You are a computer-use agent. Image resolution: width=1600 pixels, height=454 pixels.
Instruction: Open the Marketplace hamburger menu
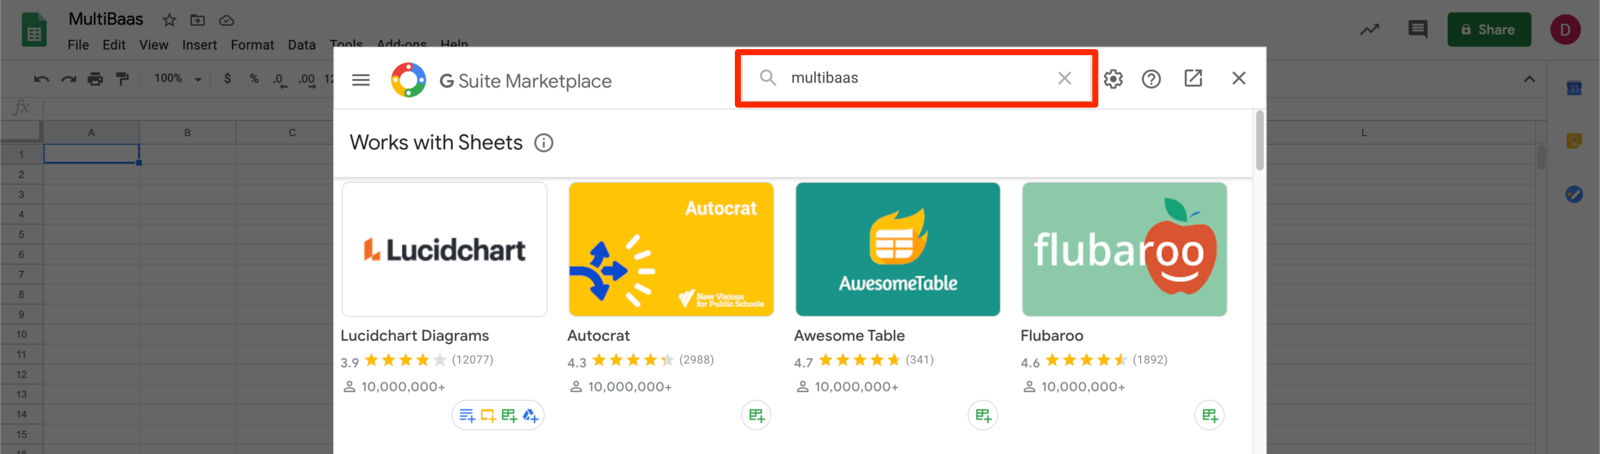click(x=361, y=80)
